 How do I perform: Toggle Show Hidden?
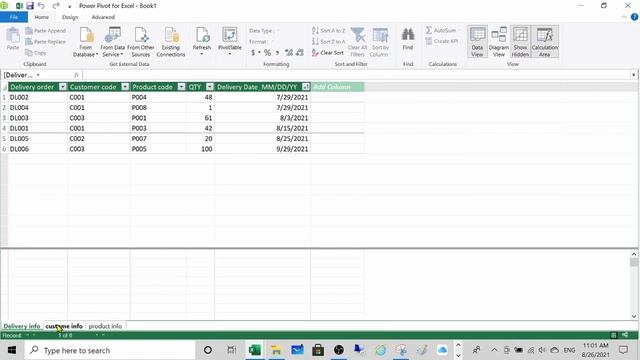(x=520, y=42)
